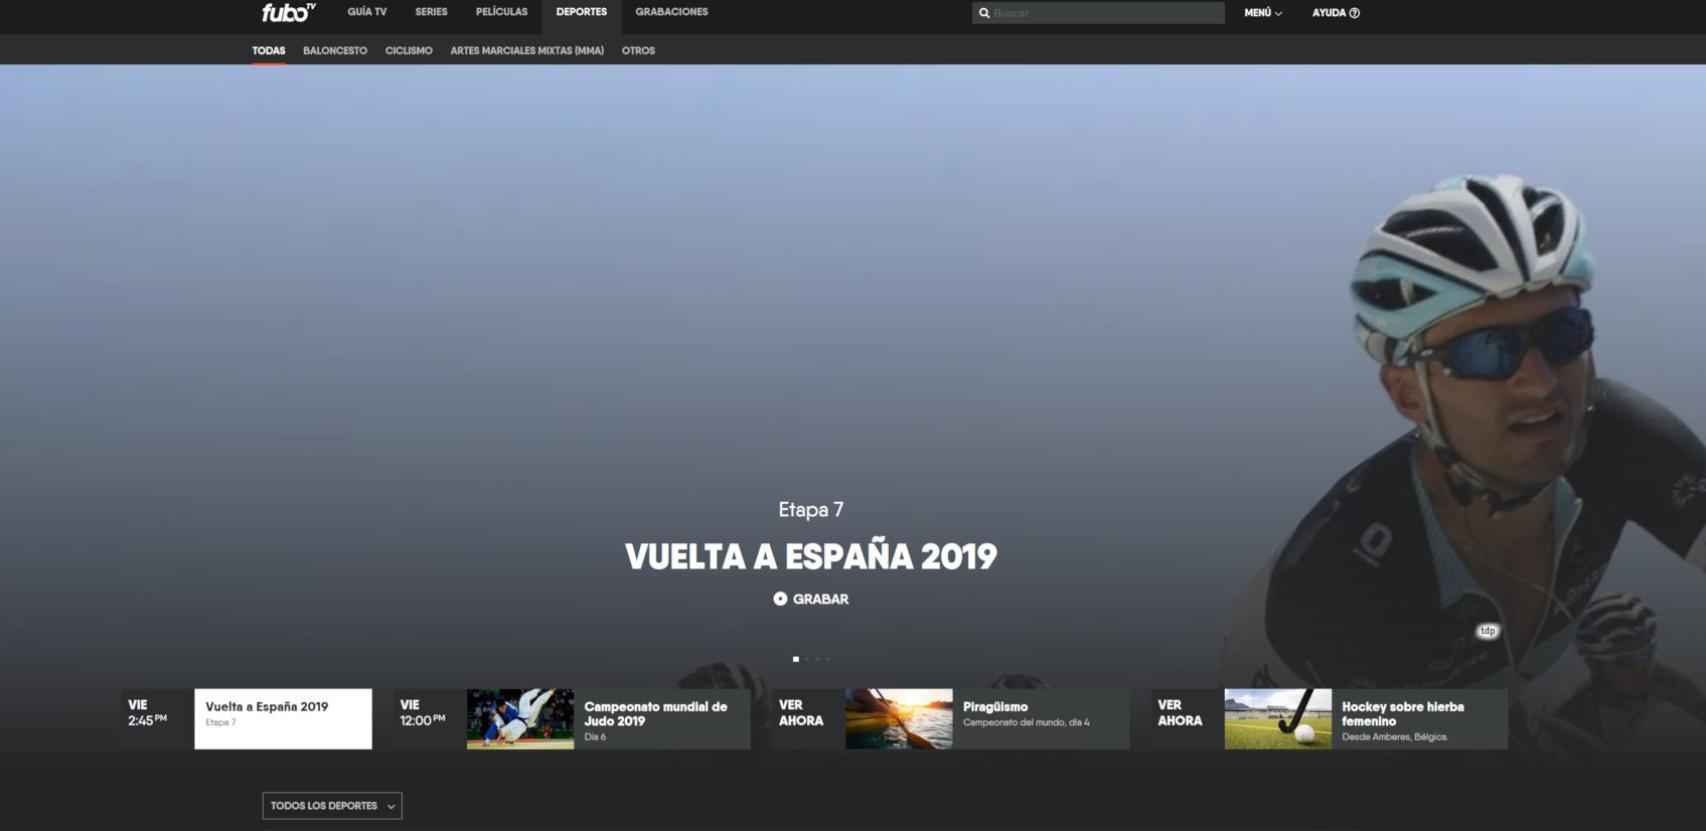The height and width of the screenshot is (831, 1706).
Task: Open the Todos los deportes dropdown
Action: (332, 806)
